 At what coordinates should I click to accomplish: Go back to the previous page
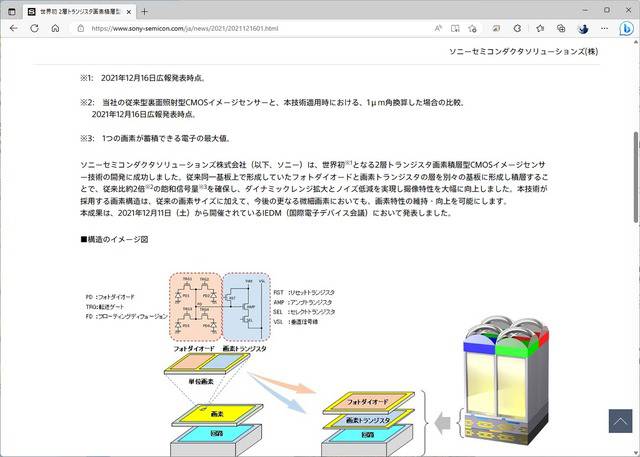click(13, 28)
